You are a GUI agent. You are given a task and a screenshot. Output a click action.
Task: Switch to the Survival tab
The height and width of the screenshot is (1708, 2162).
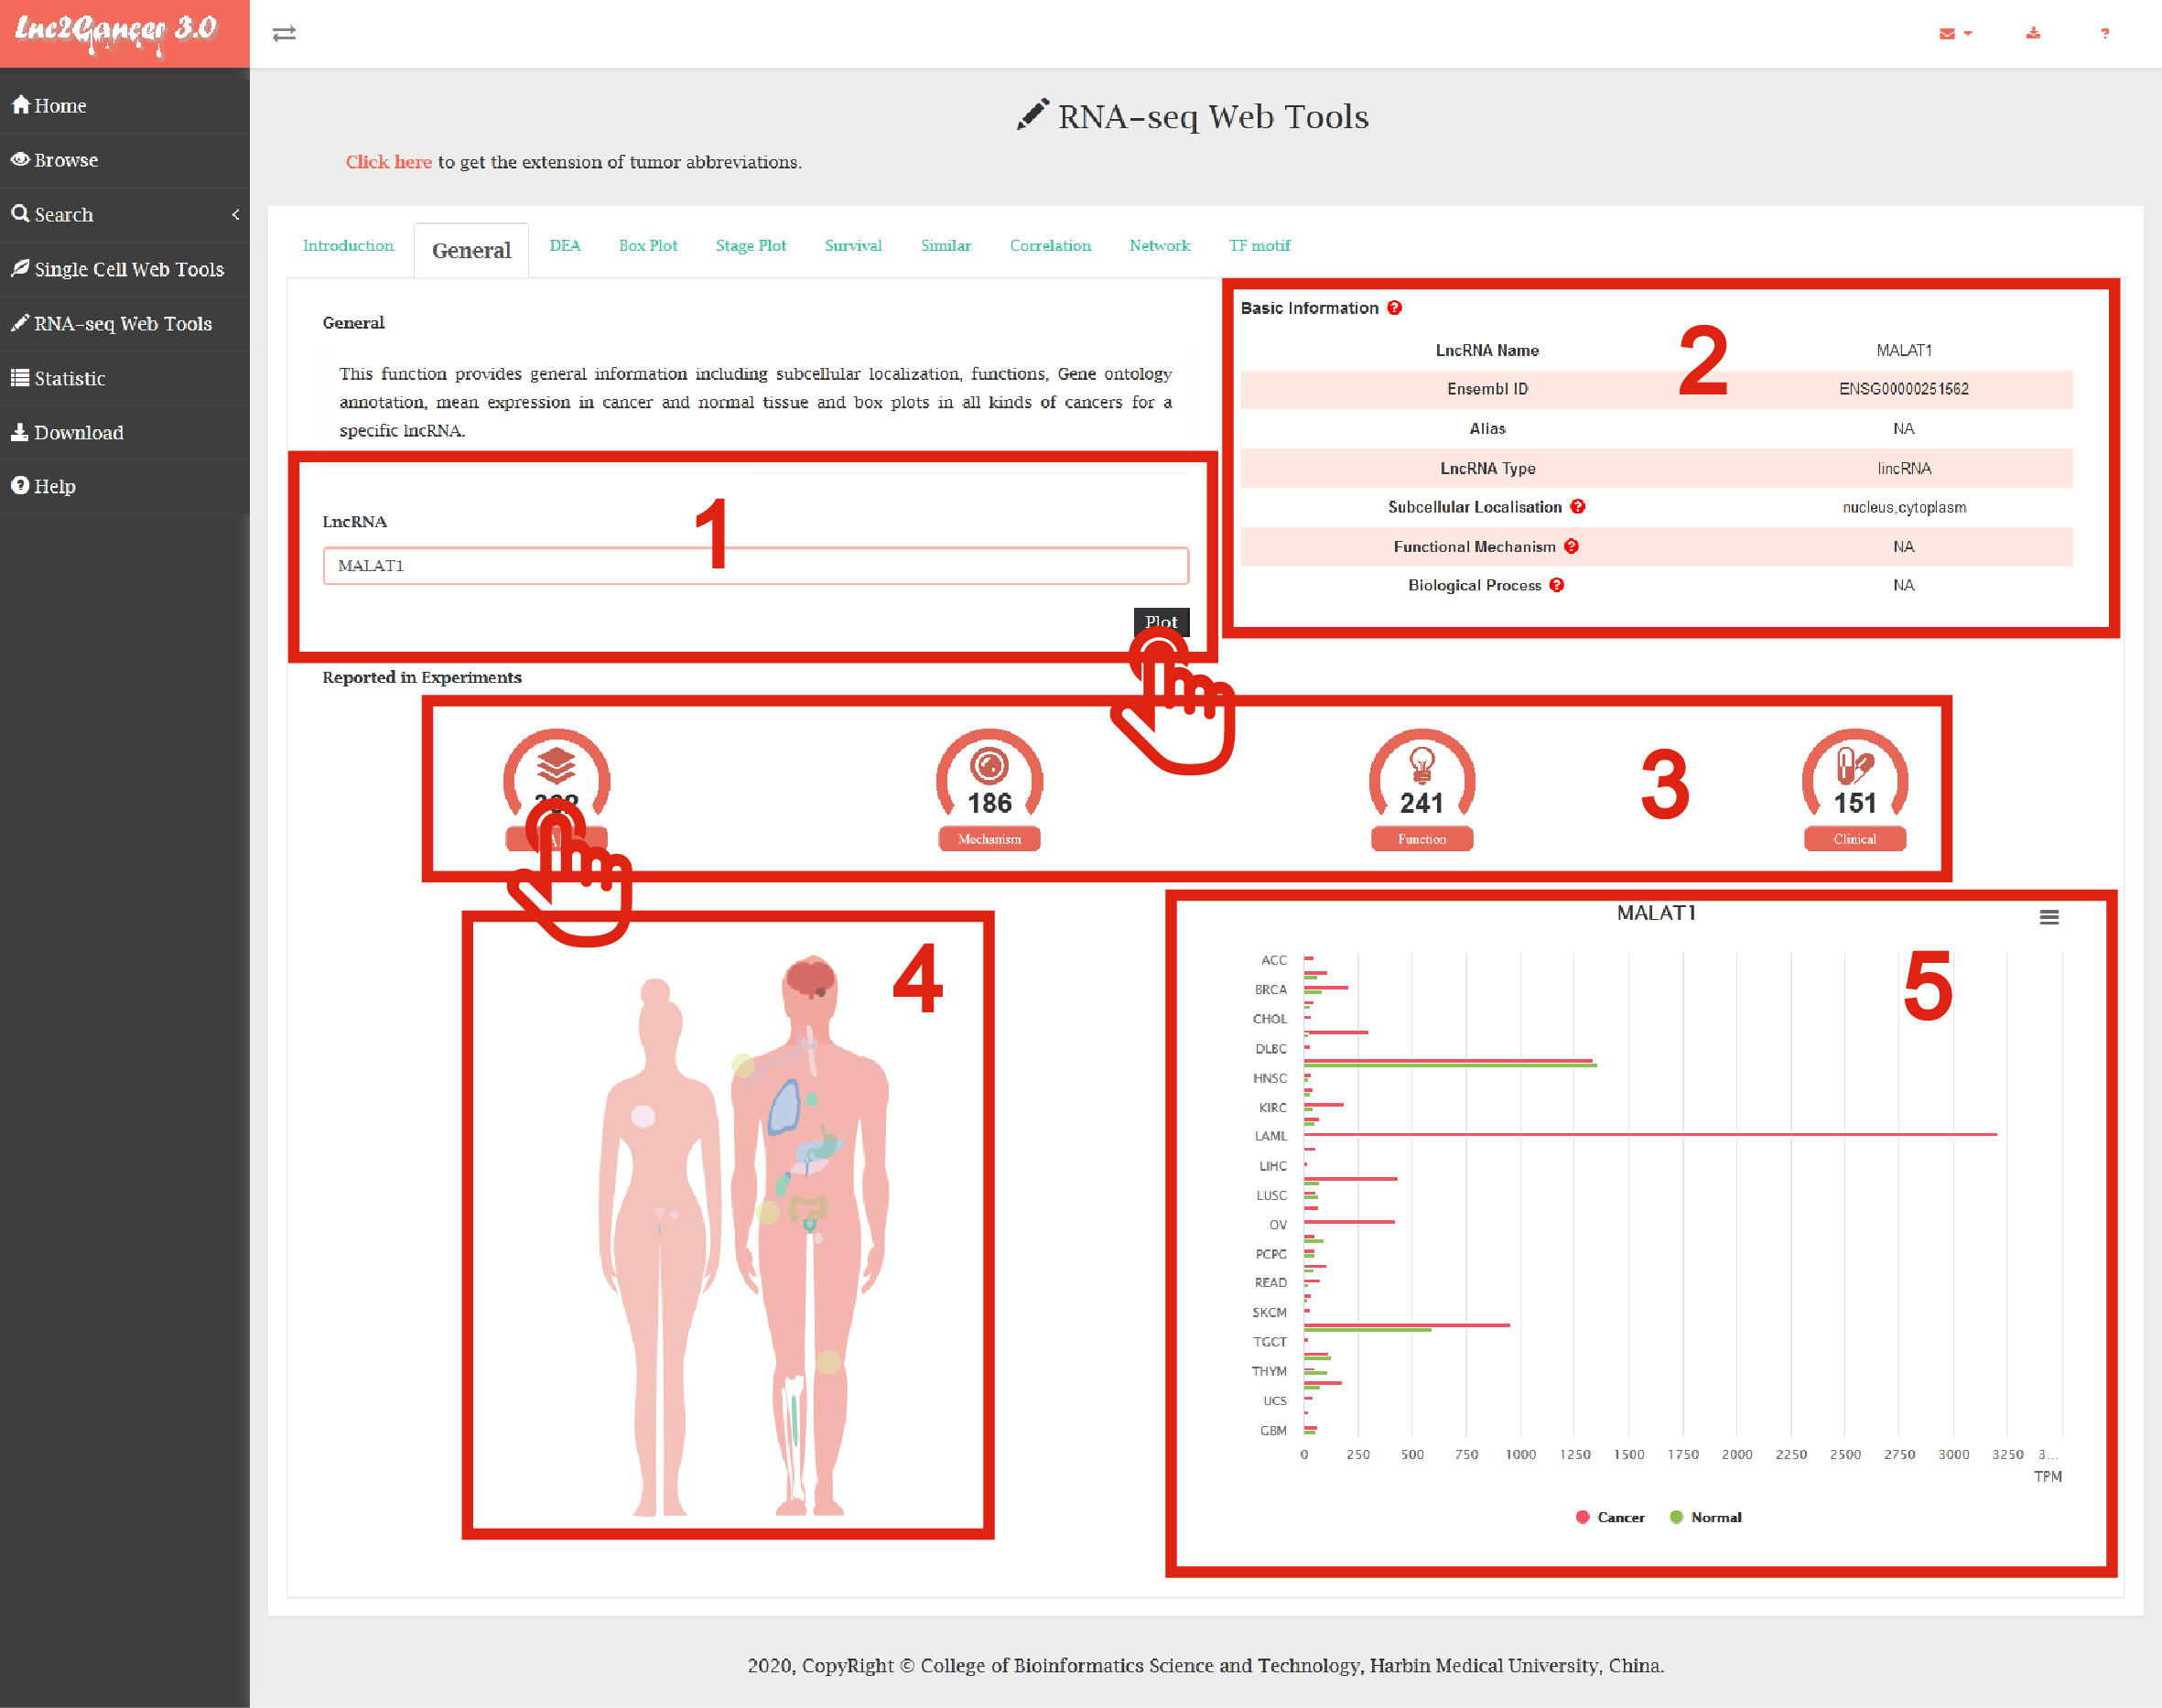pos(853,246)
